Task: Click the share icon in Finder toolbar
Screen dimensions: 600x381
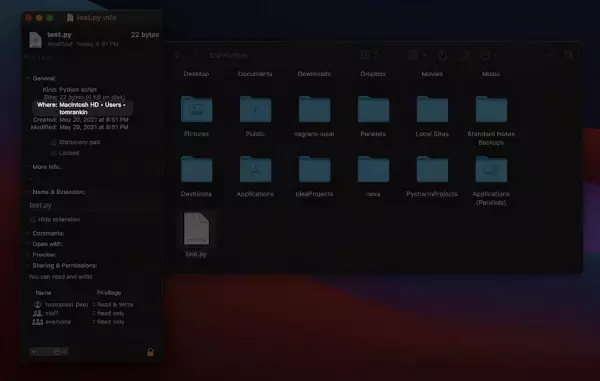Action: tap(443, 55)
